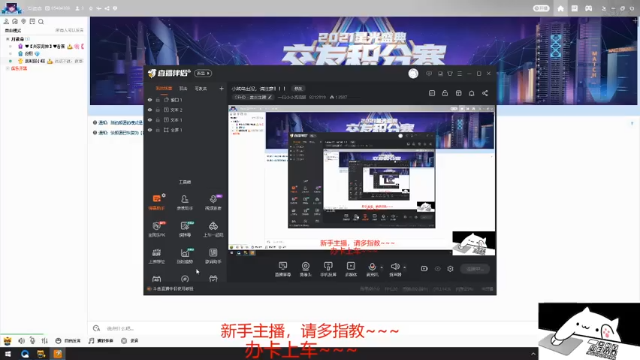Open the chart tool with green badge

184,256
